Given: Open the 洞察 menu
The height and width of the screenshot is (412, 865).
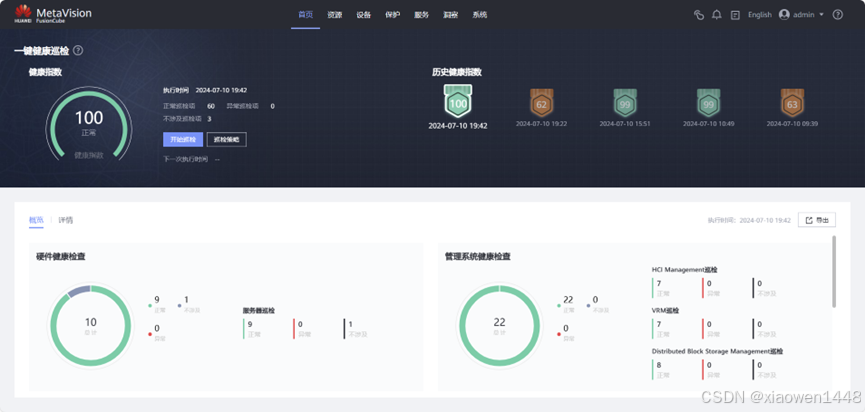Looking at the screenshot, I should pyautogui.click(x=450, y=15).
